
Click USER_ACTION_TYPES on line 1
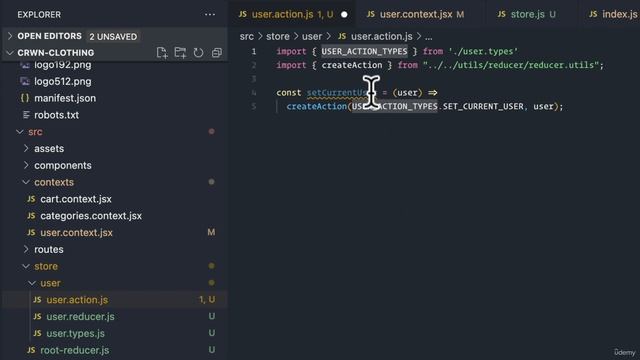[364, 51]
